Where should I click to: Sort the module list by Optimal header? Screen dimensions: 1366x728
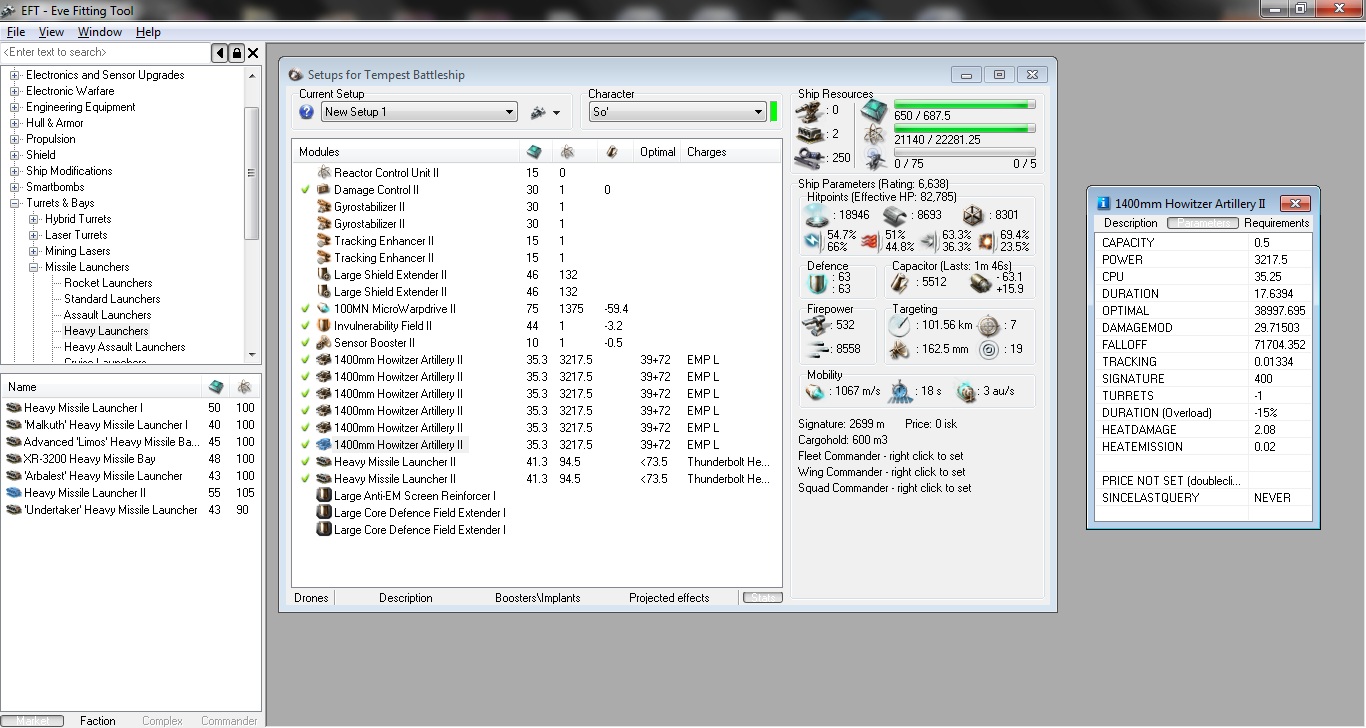[658, 152]
